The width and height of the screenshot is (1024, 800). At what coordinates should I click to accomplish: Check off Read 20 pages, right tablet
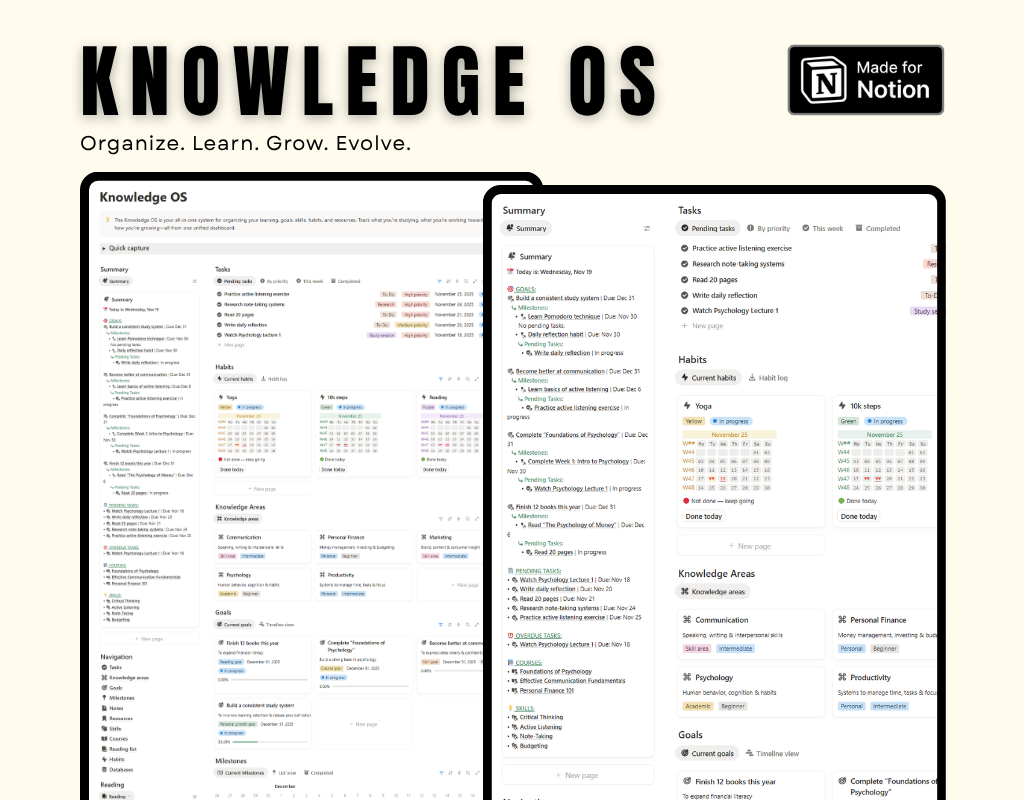pos(684,280)
